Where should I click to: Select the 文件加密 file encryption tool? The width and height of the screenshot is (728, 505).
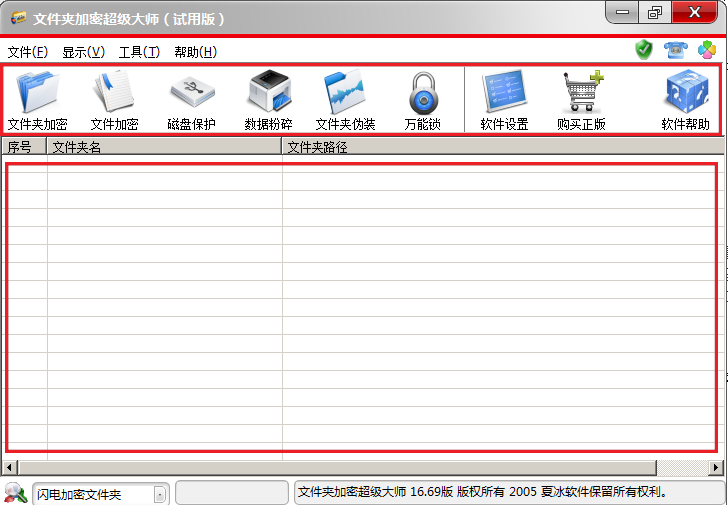(114, 100)
